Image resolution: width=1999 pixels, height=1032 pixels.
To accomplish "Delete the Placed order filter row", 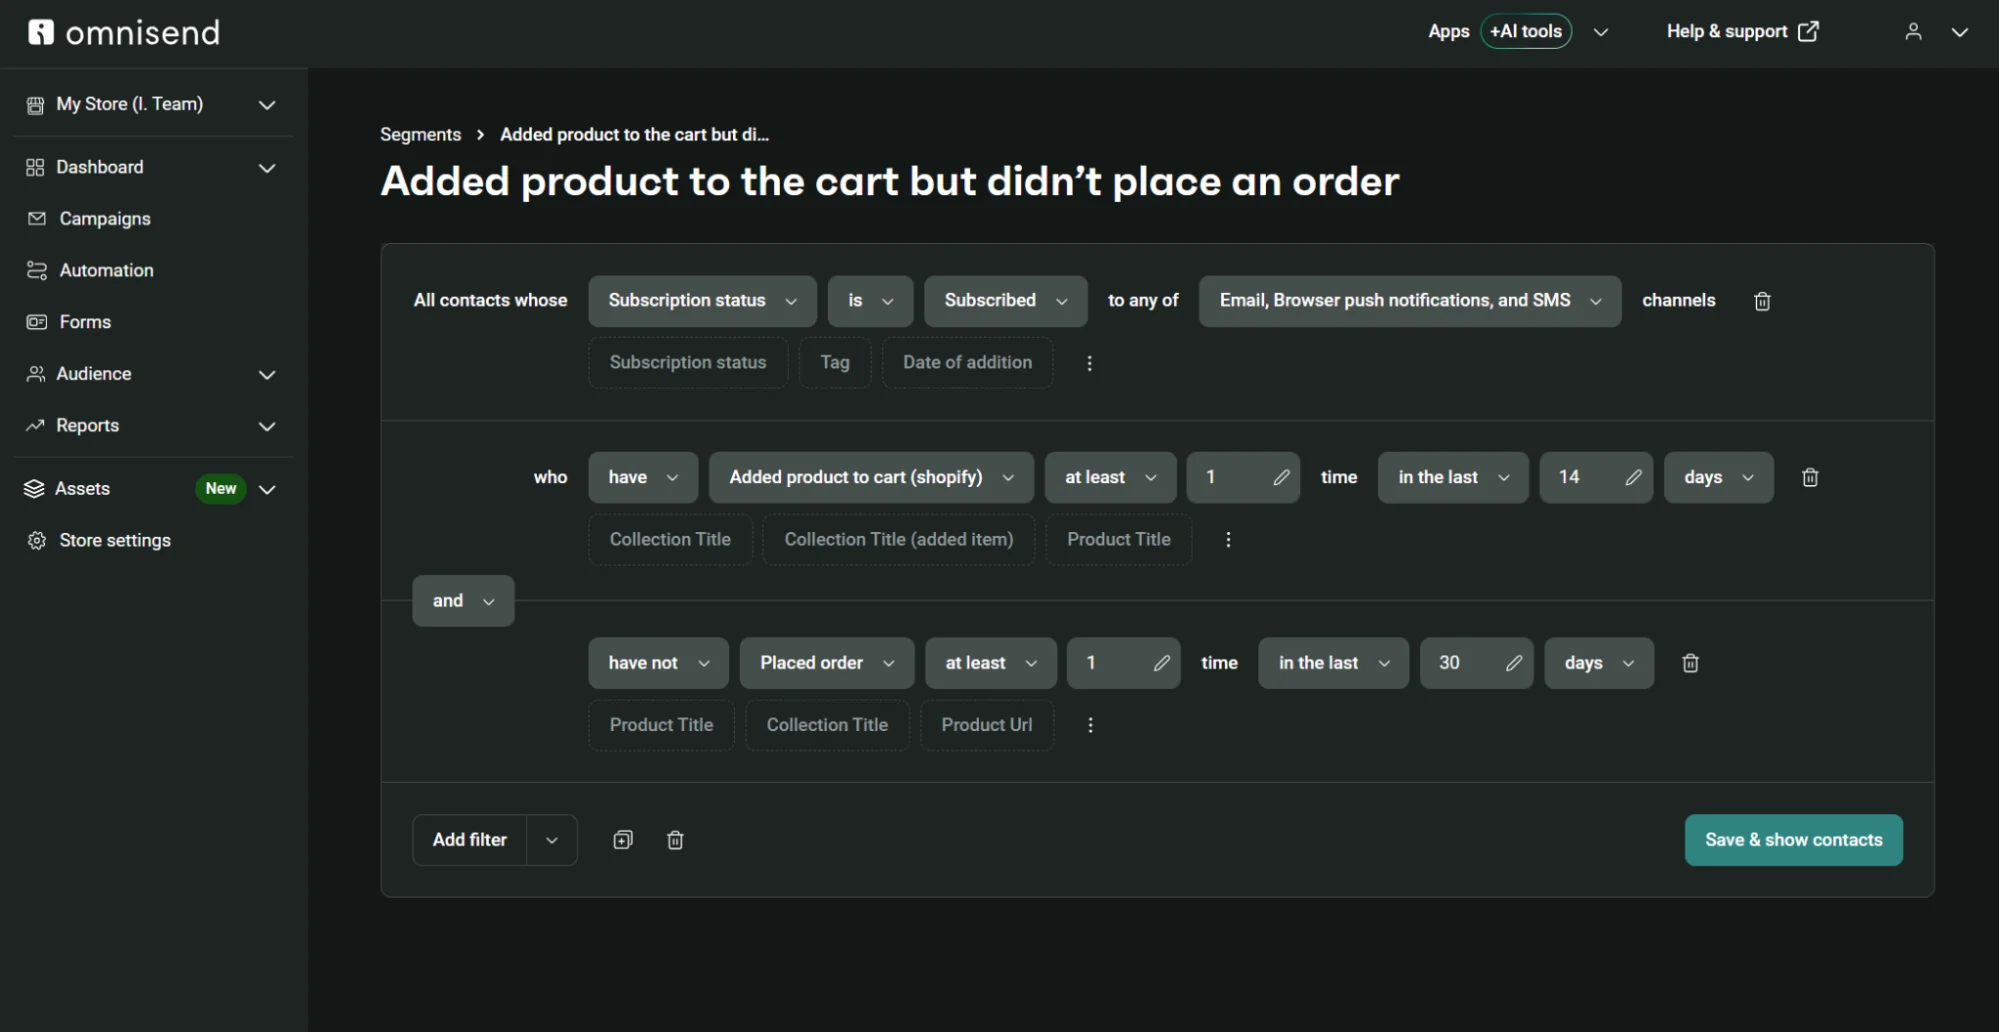I will pyautogui.click(x=1690, y=663).
